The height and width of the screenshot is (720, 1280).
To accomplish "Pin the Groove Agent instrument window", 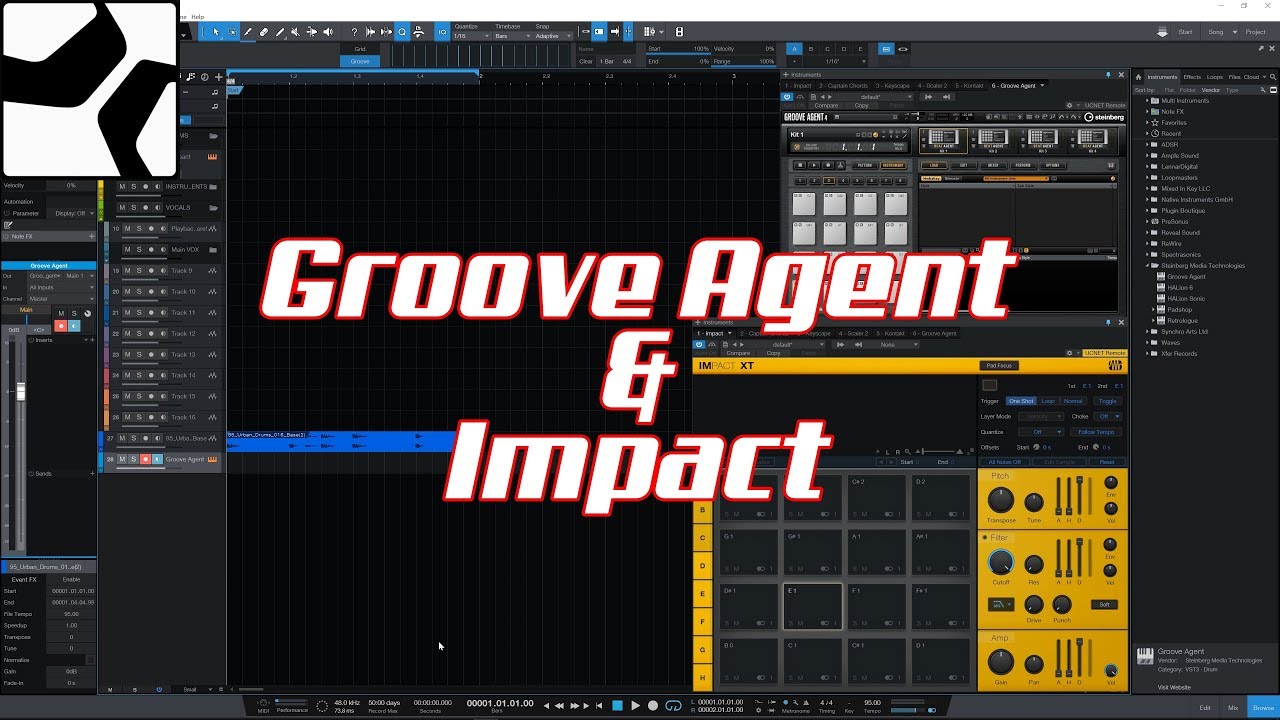I will pyautogui.click(x=1108, y=75).
